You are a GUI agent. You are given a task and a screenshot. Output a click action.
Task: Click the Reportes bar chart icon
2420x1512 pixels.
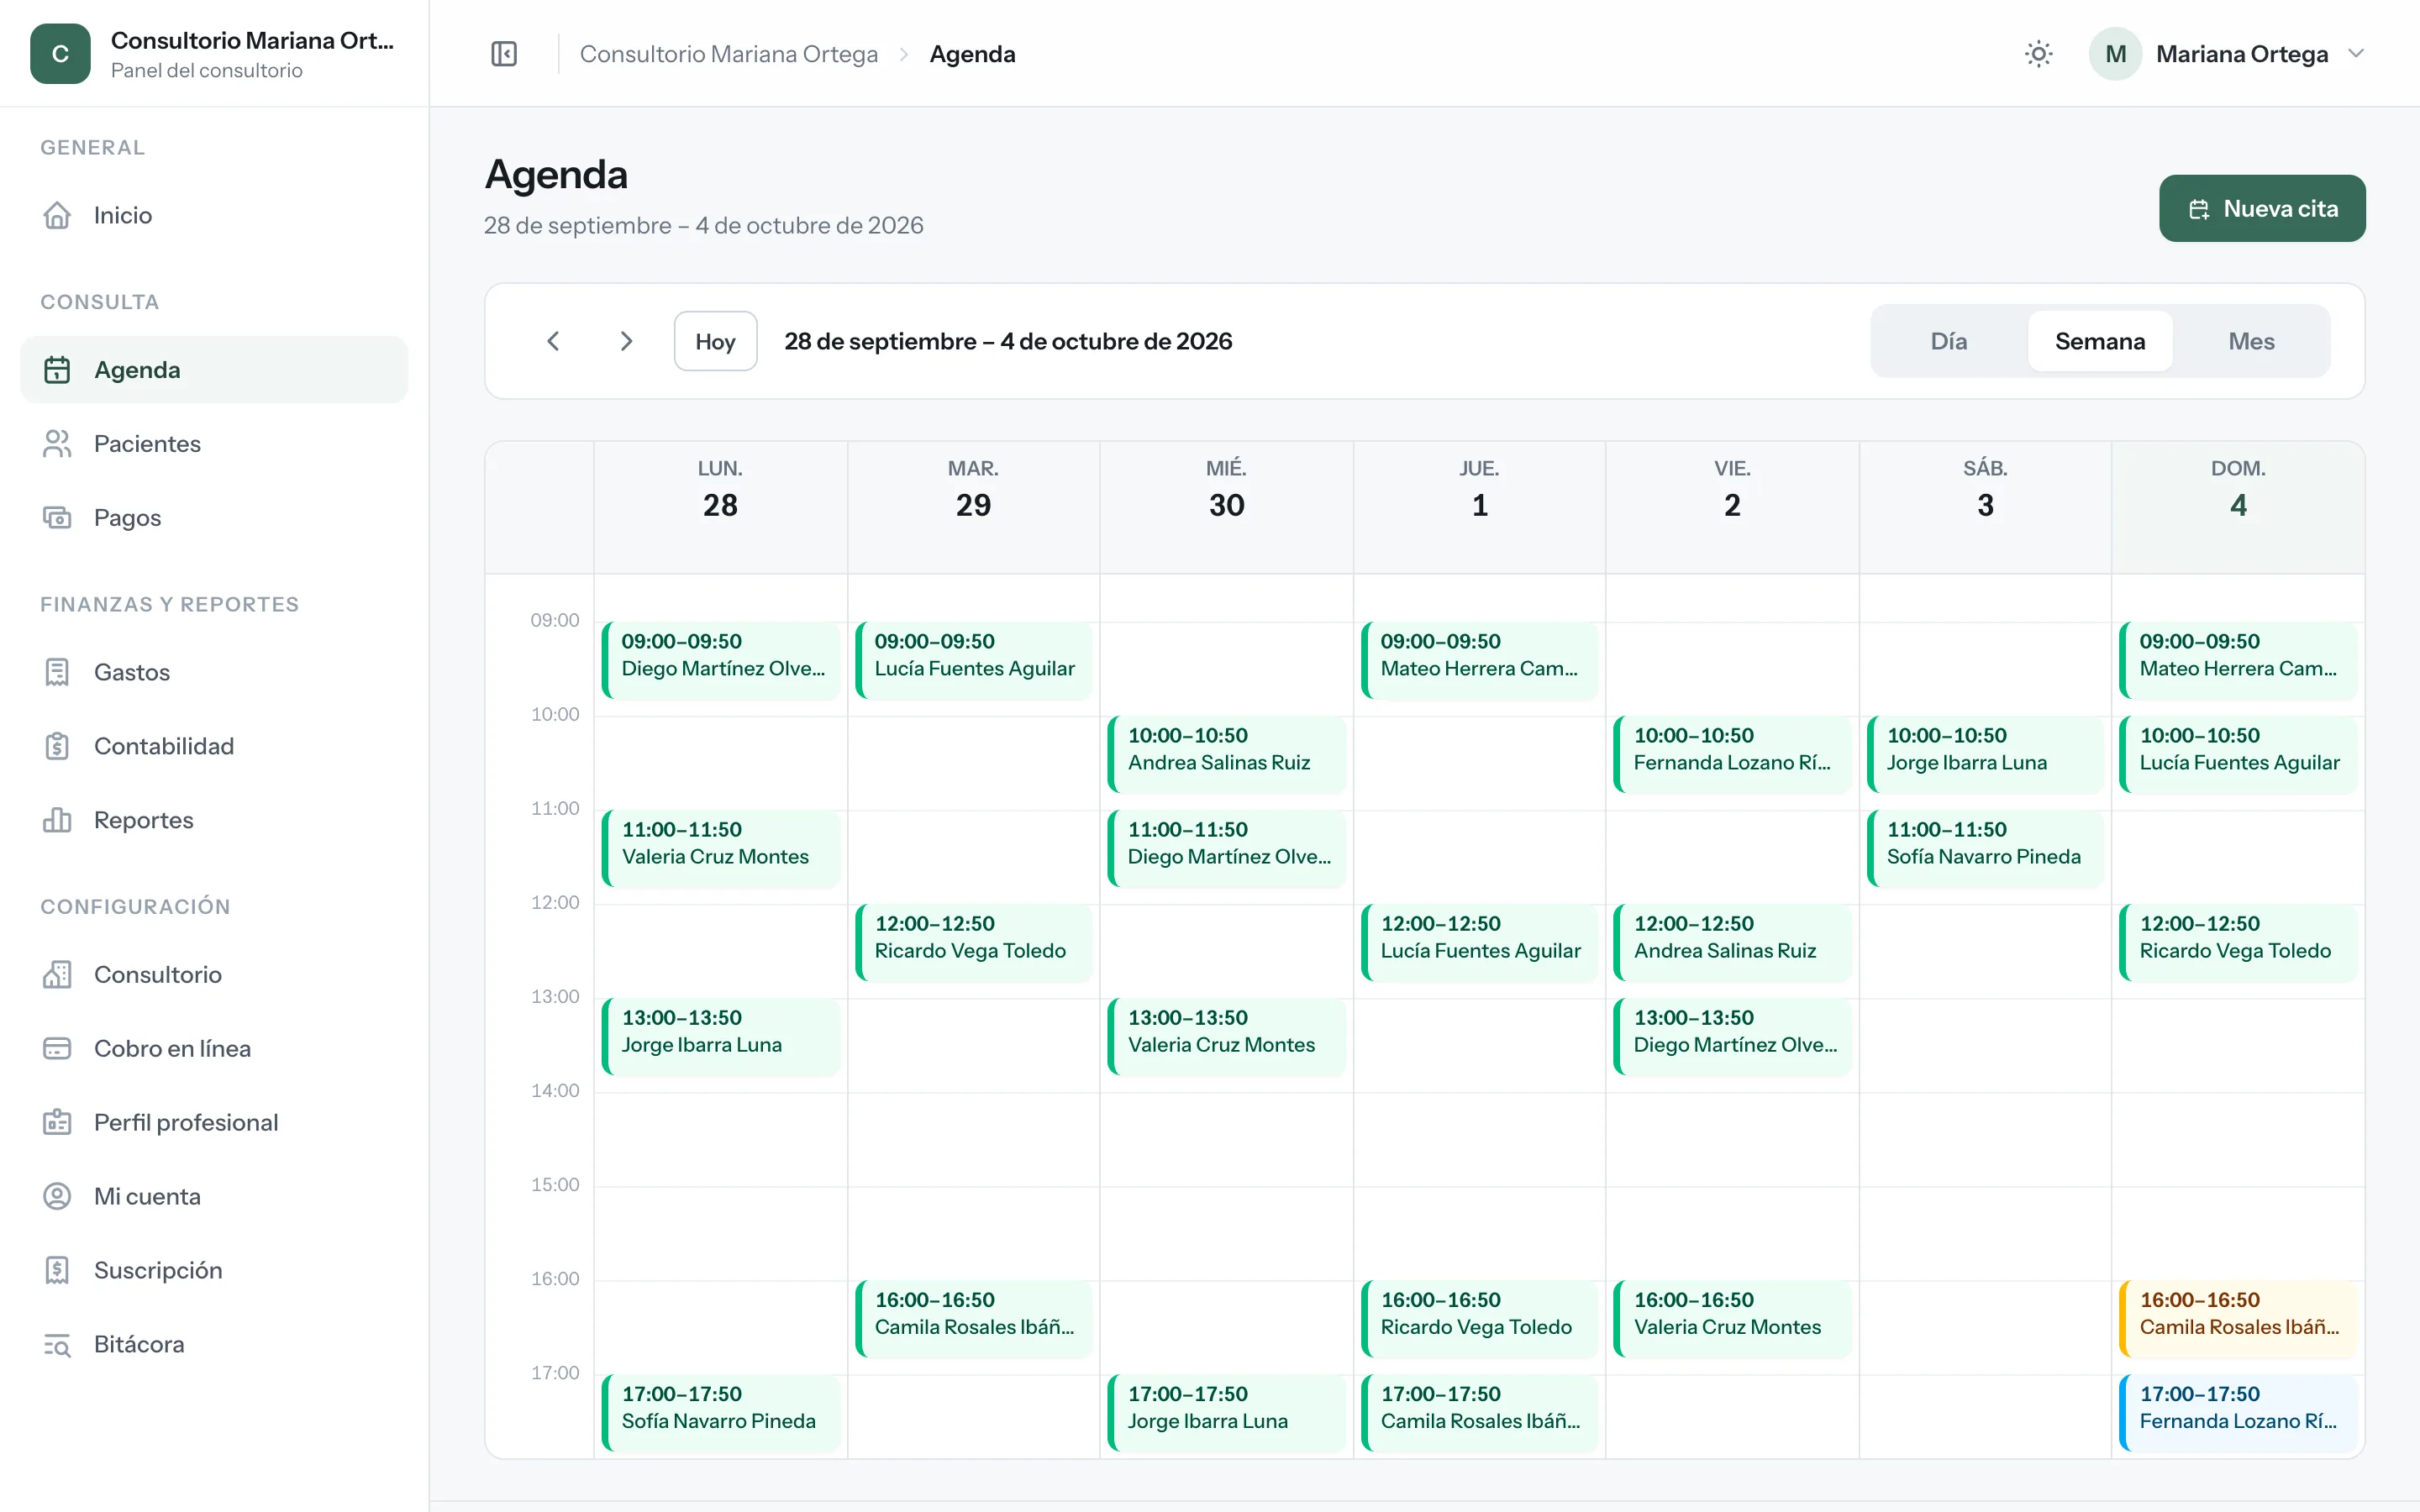[x=57, y=820]
